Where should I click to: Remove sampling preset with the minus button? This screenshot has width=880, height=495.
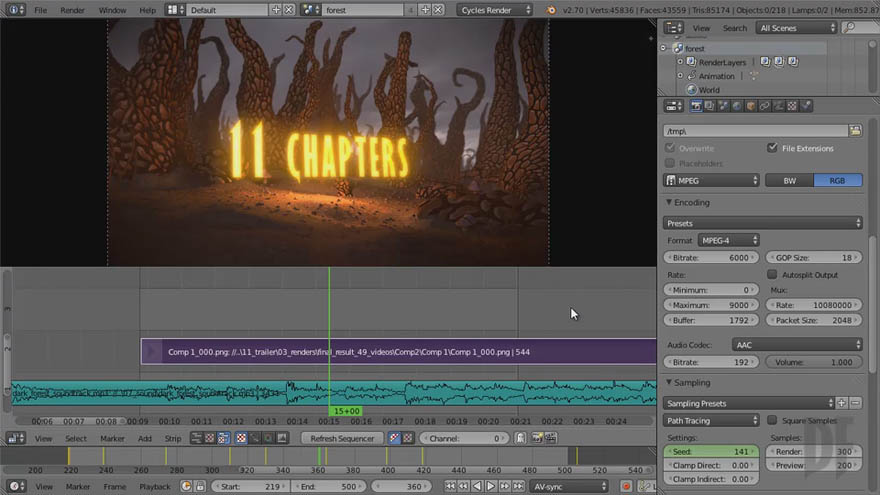coord(855,403)
